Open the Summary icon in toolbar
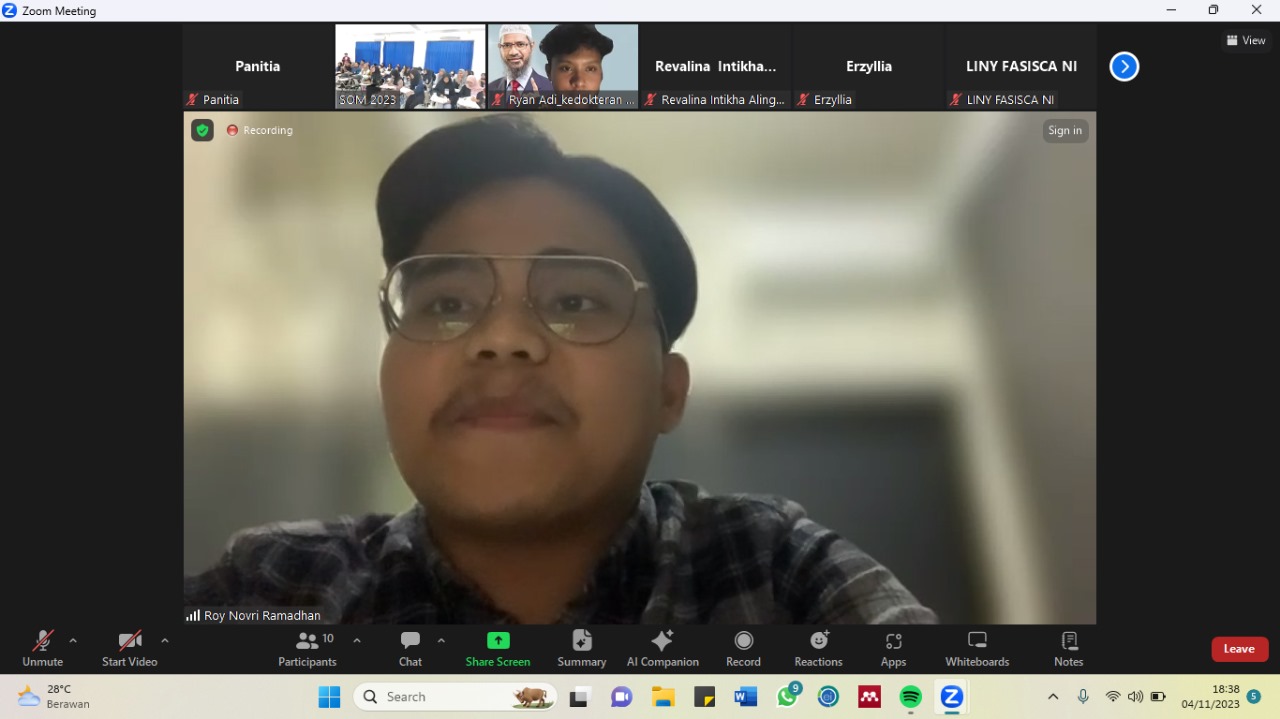Screen dimensions: 1280x719 (x=581, y=648)
